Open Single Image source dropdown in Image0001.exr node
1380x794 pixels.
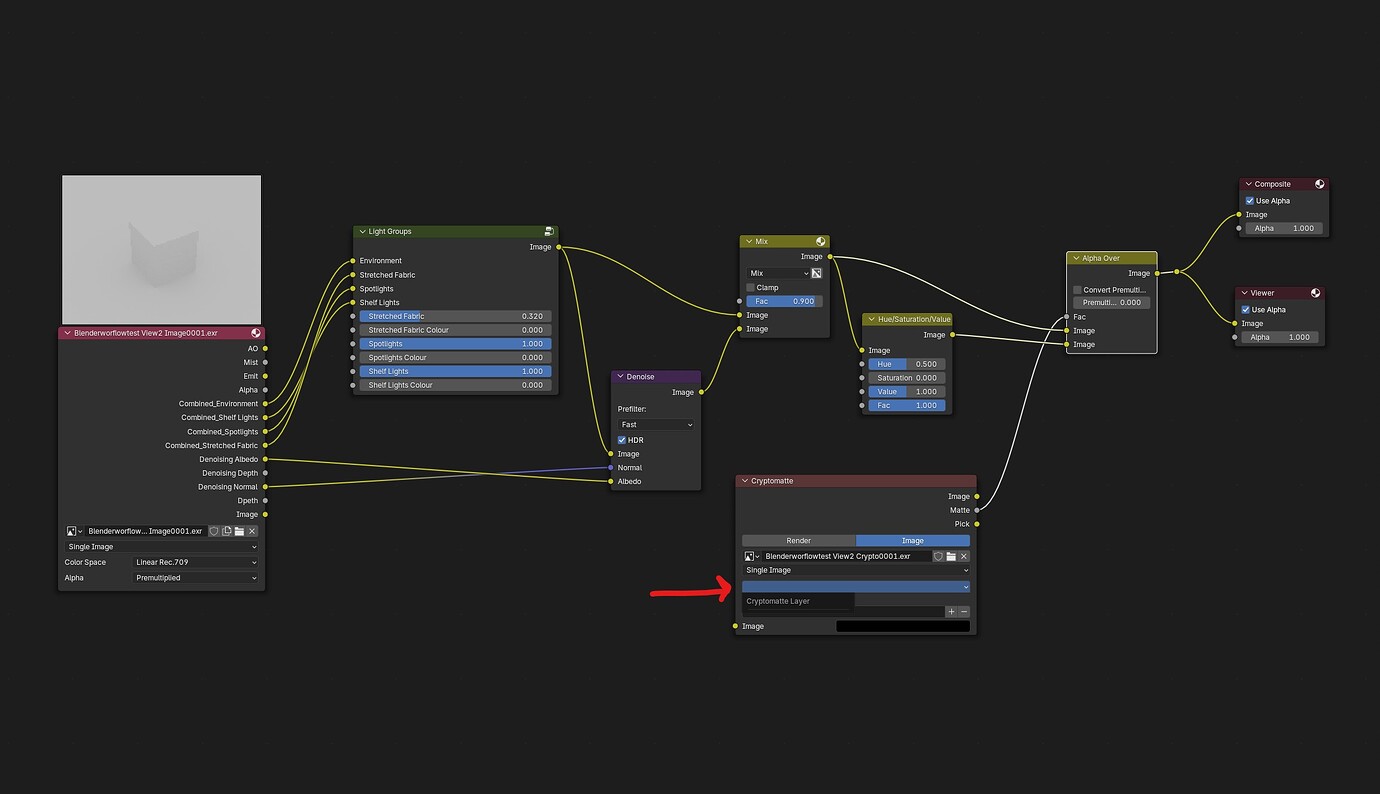tap(161, 547)
